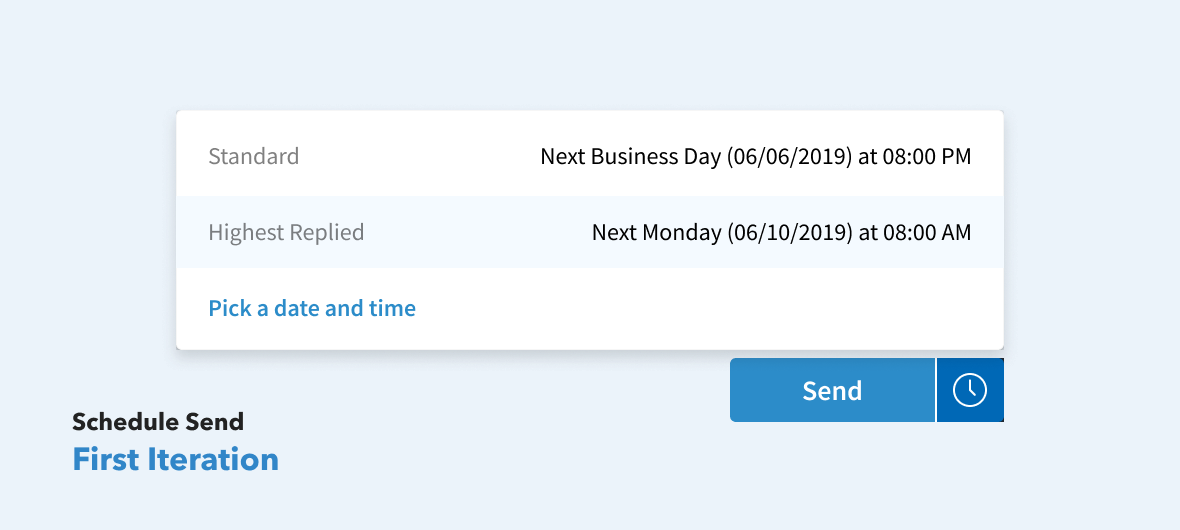The image size is (1180, 530).
Task: Click the Send button
Action: pyautogui.click(x=832, y=390)
